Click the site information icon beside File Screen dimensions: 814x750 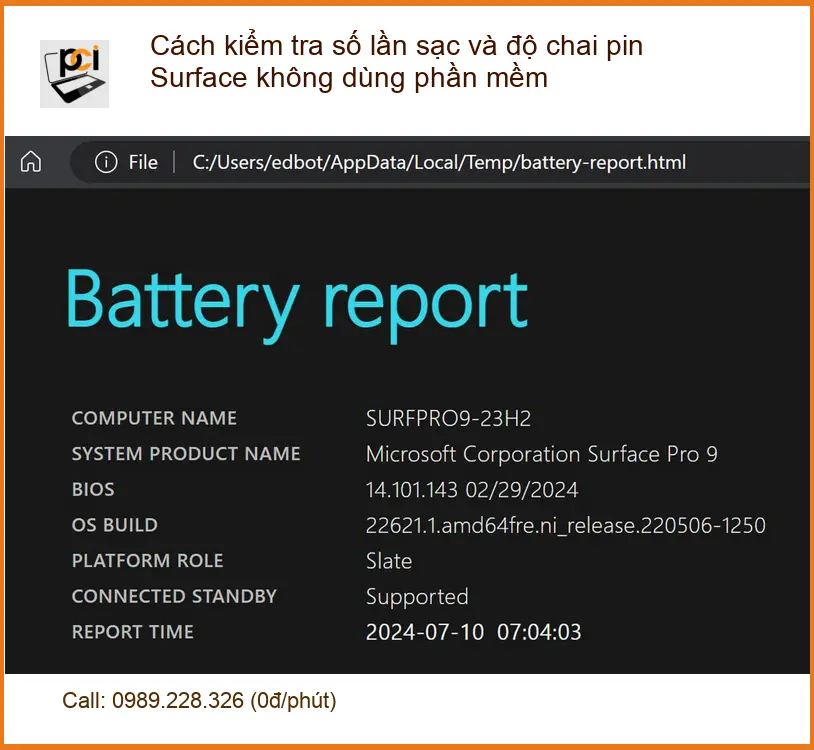pos(106,162)
